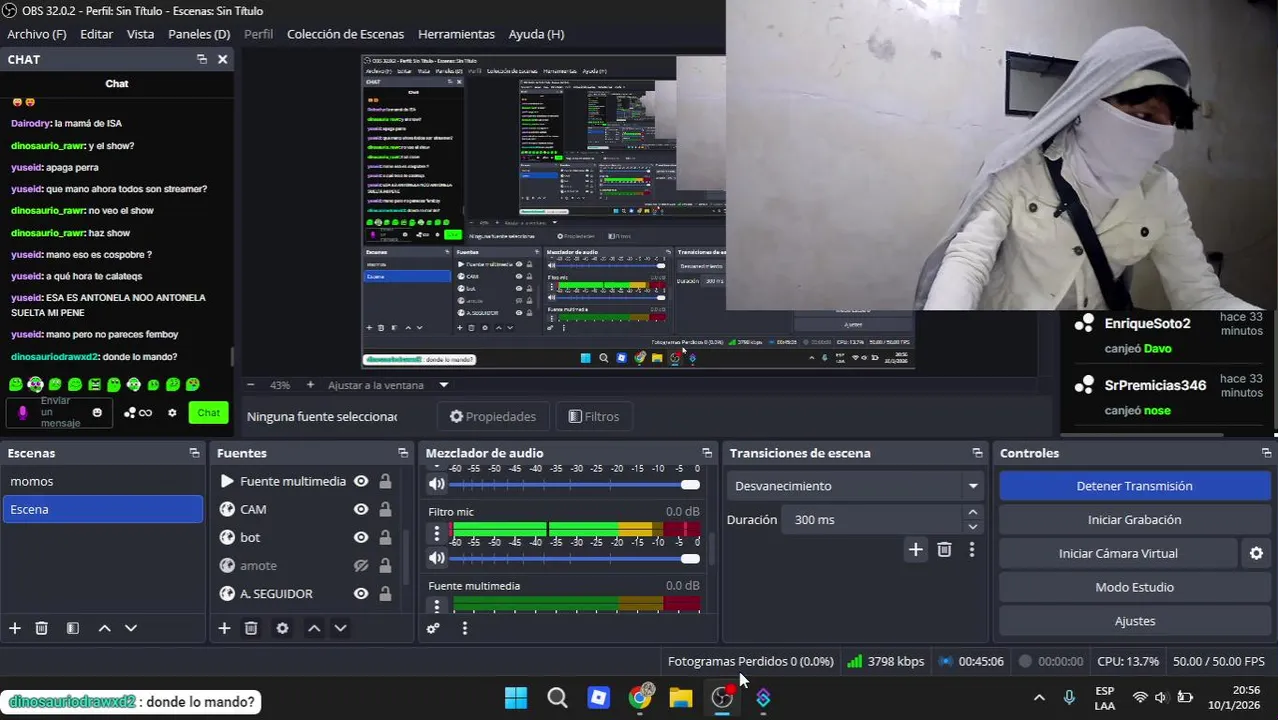Decrease transition duration with down arrow
Image resolution: width=1278 pixels, height=720 pixels.
coord(972,526)
